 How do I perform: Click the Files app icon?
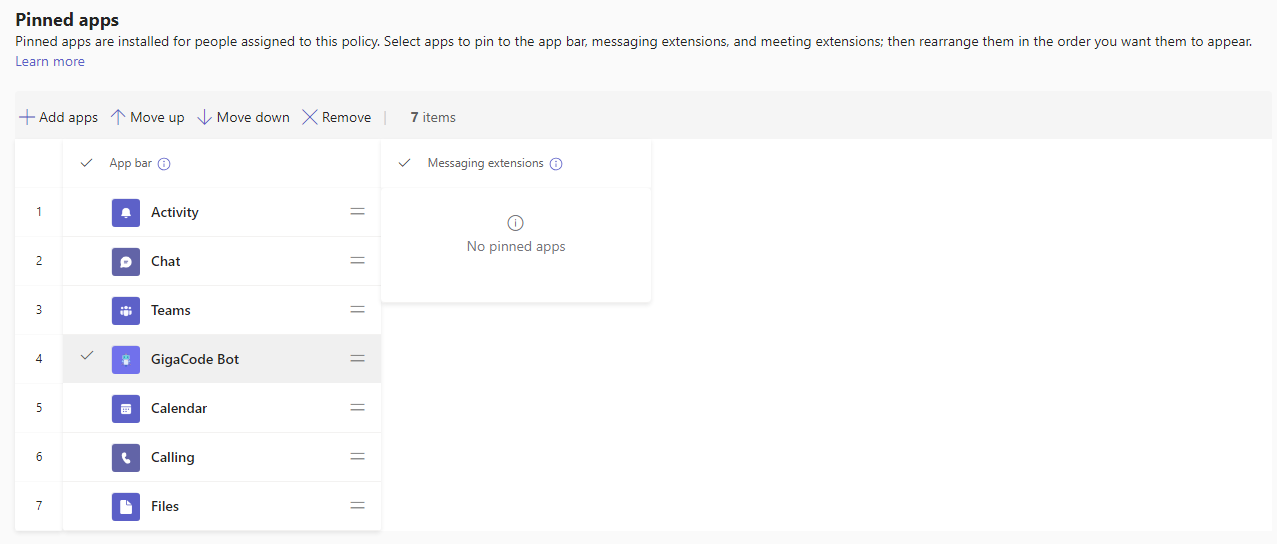tap(126, 506)
